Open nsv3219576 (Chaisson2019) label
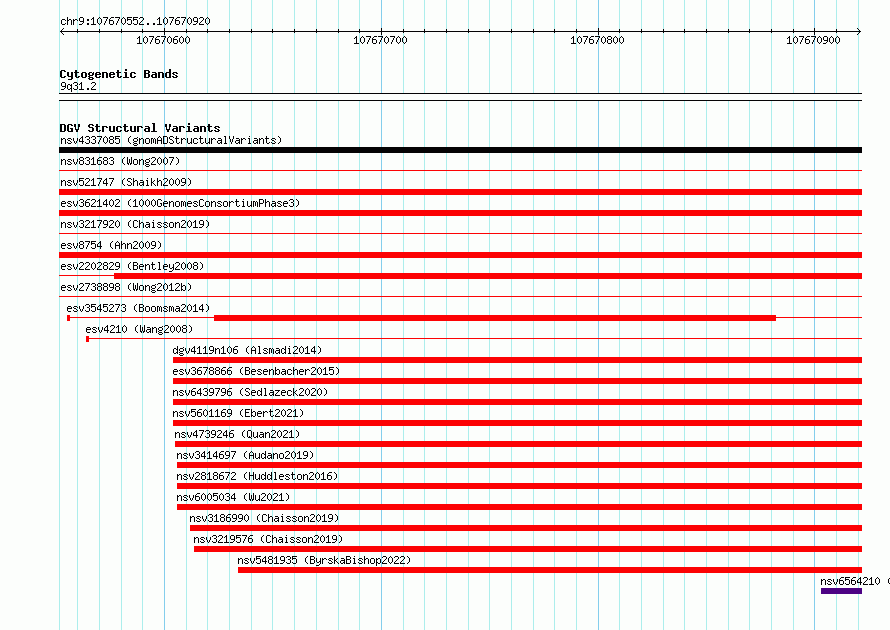Image resolution: width=890 pixels, height=630 pixels. 268,539
